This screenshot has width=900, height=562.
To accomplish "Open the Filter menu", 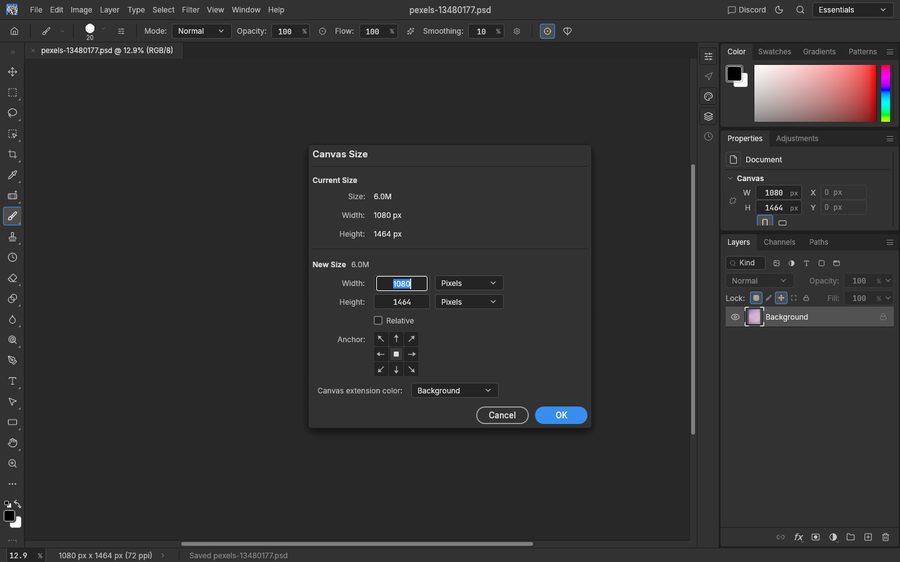I will click(191, 10).
